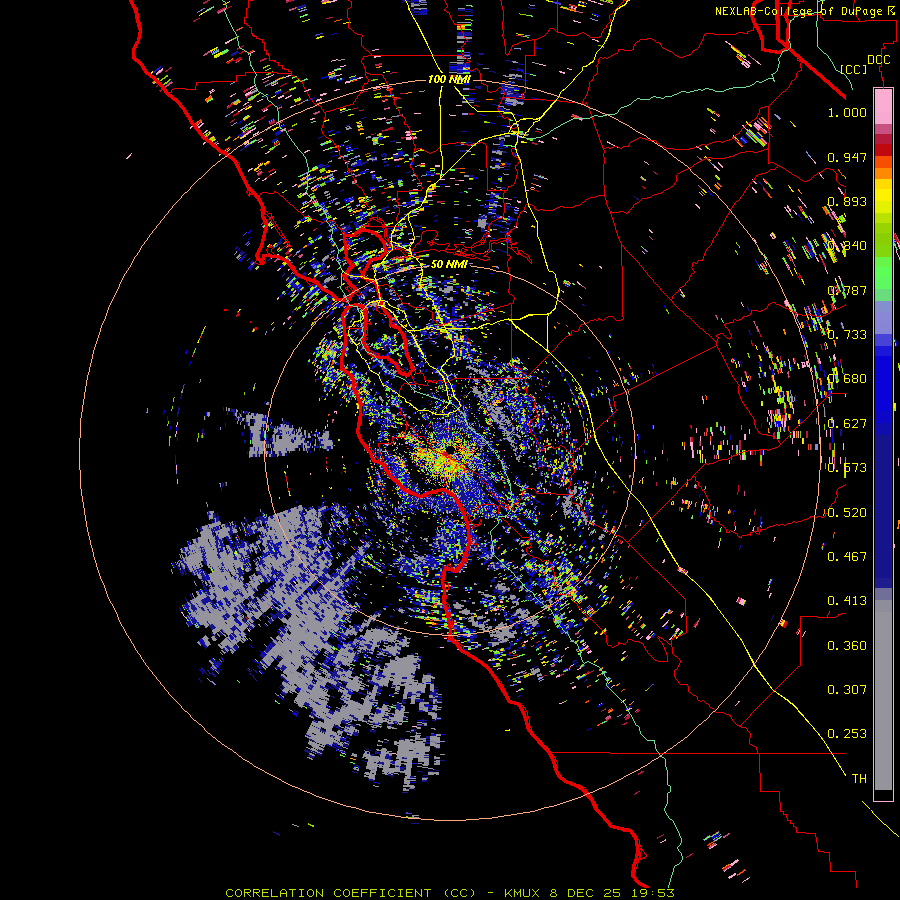
Task: Select the 0.787 scale value
Action: (847, 290)
